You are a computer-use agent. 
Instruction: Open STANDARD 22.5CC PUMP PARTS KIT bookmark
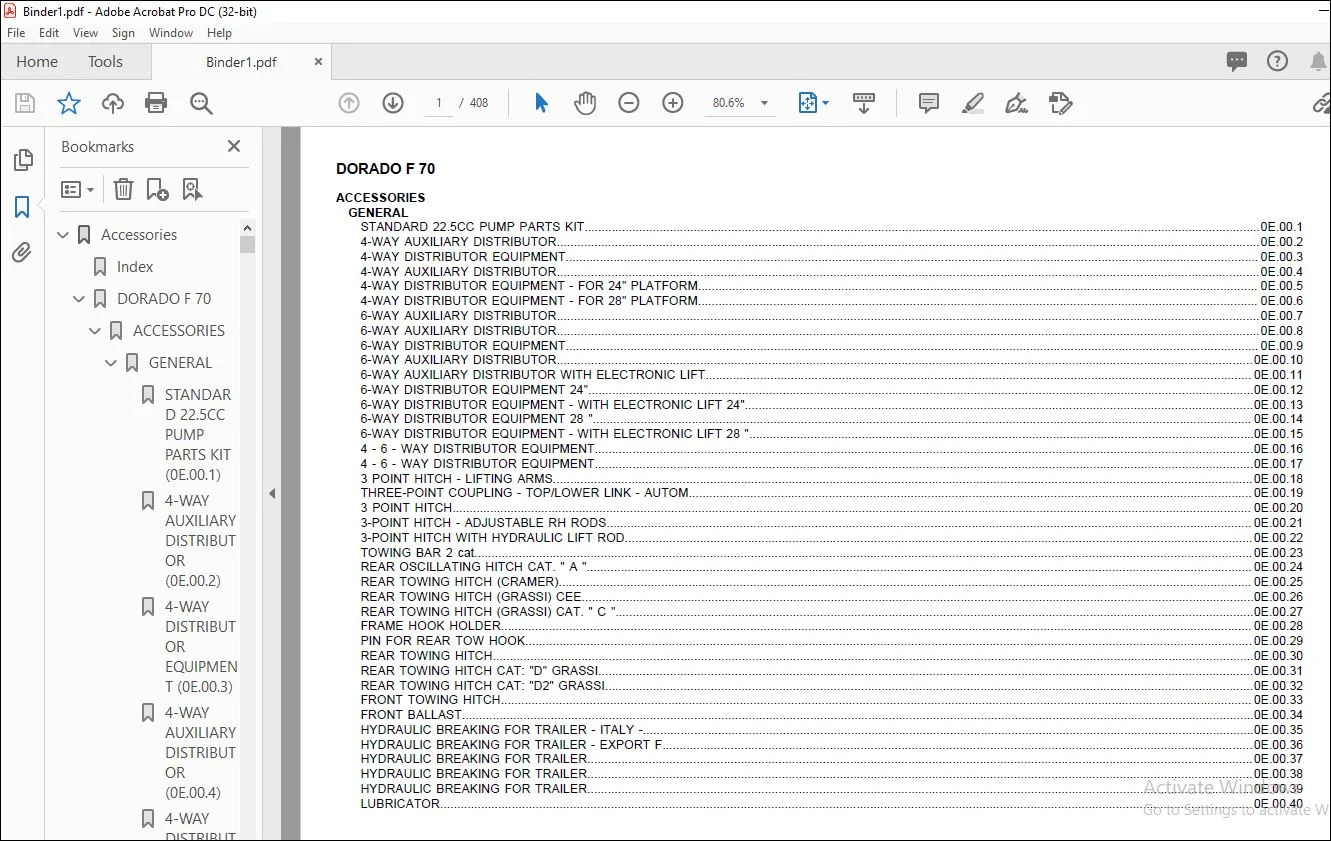click(x=198, y=435)
